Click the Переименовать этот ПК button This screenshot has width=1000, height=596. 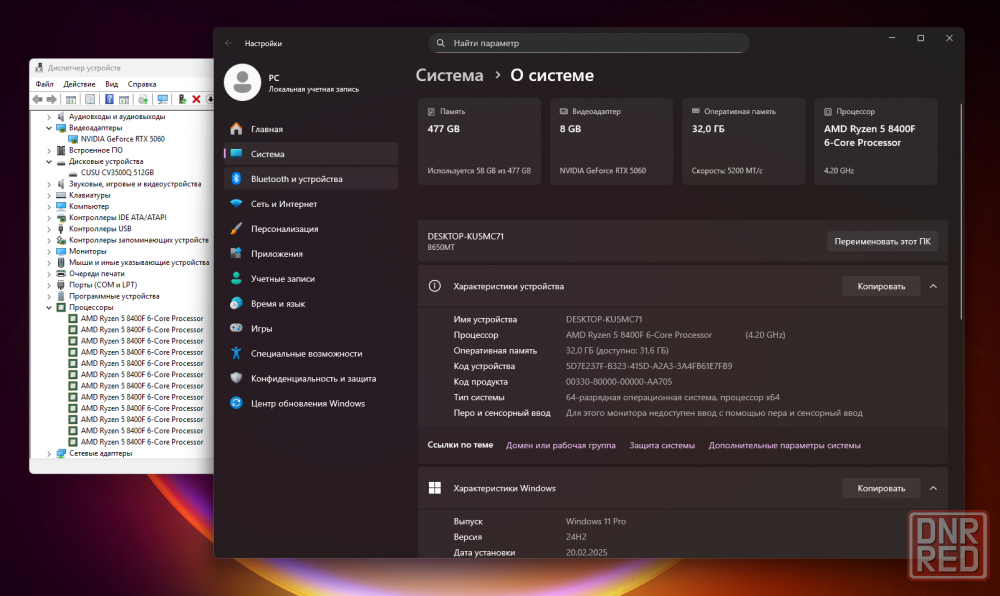point(882,241)
